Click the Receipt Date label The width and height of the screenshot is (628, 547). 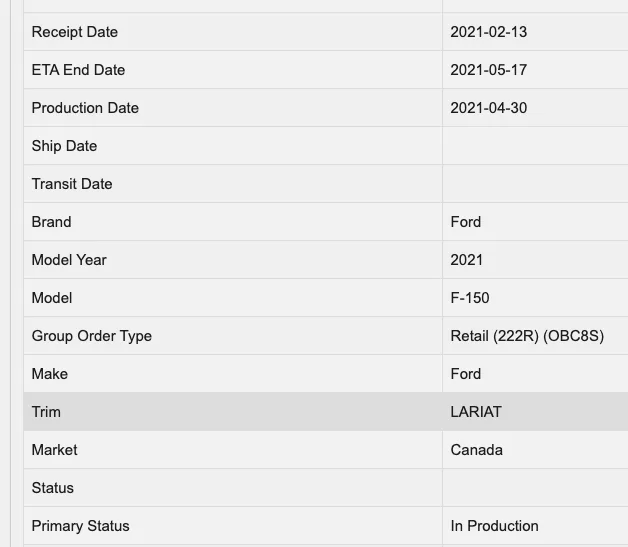click(75, 32)
